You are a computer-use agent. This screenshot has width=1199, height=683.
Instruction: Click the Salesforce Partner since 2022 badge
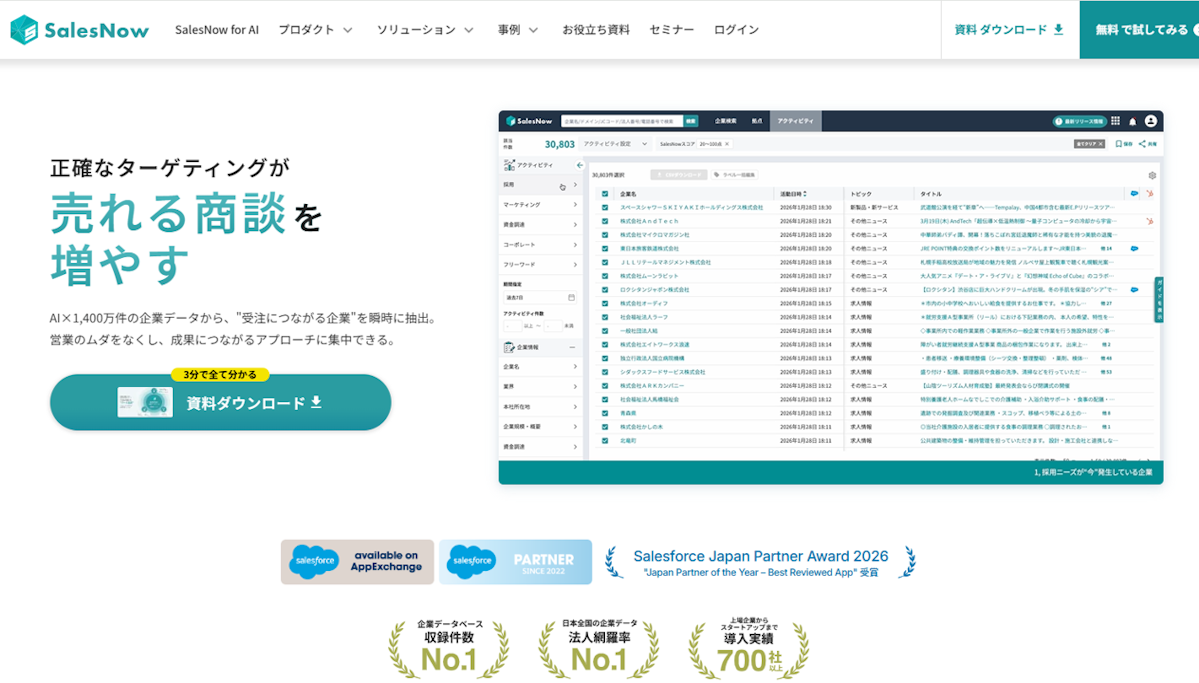515,561
